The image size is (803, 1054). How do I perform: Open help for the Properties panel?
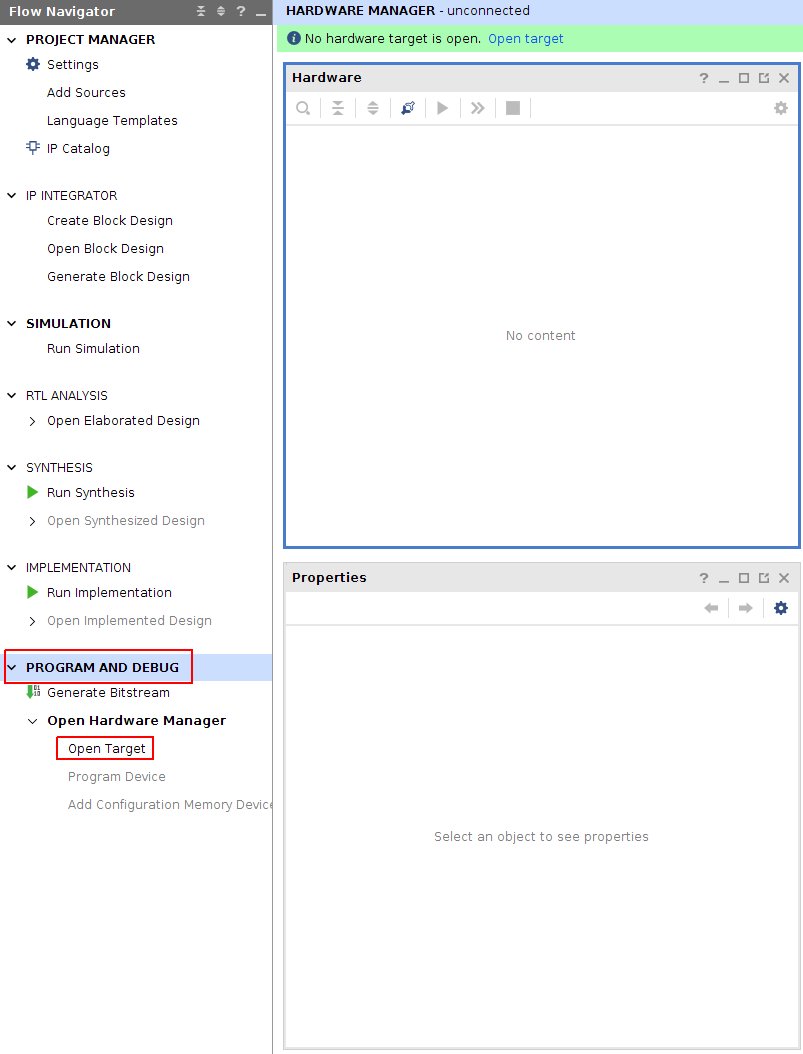[x=704, y=578]
